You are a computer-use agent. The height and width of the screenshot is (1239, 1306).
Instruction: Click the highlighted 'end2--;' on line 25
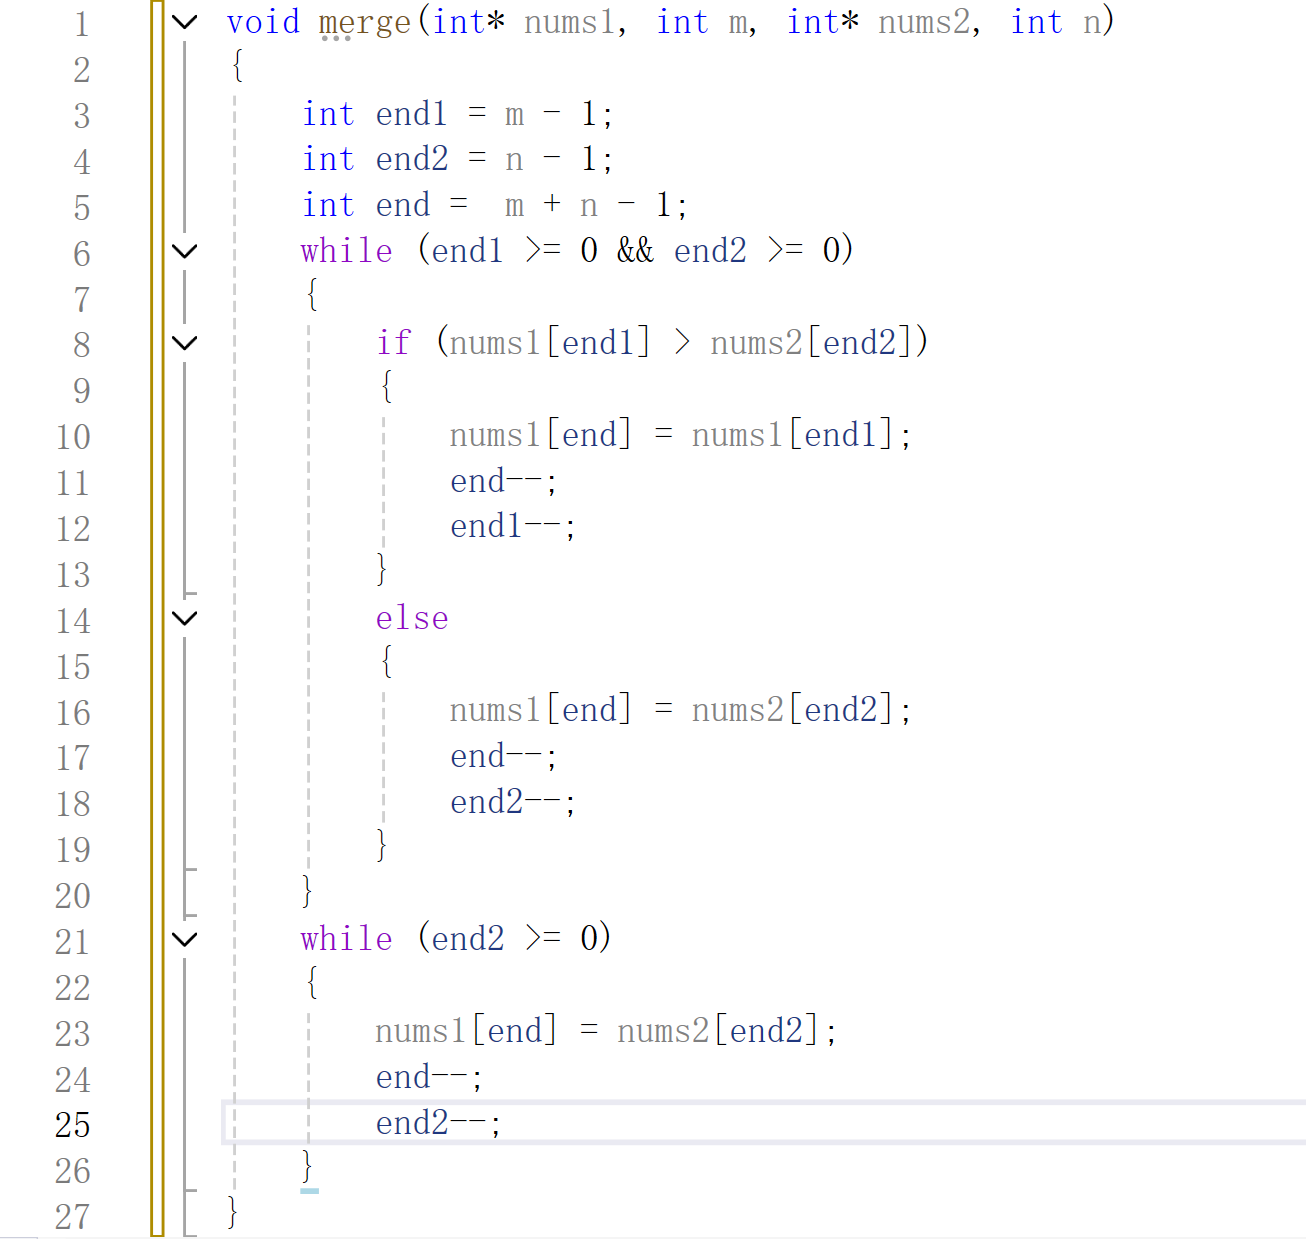point(438,1123)
